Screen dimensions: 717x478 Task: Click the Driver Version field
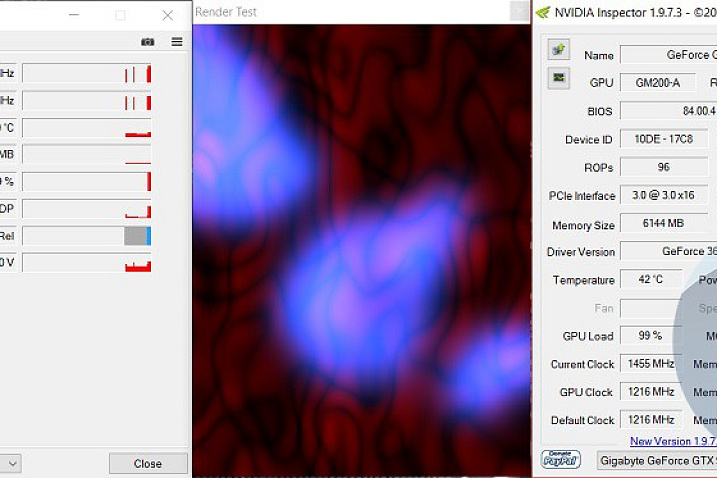coord(669,251)
